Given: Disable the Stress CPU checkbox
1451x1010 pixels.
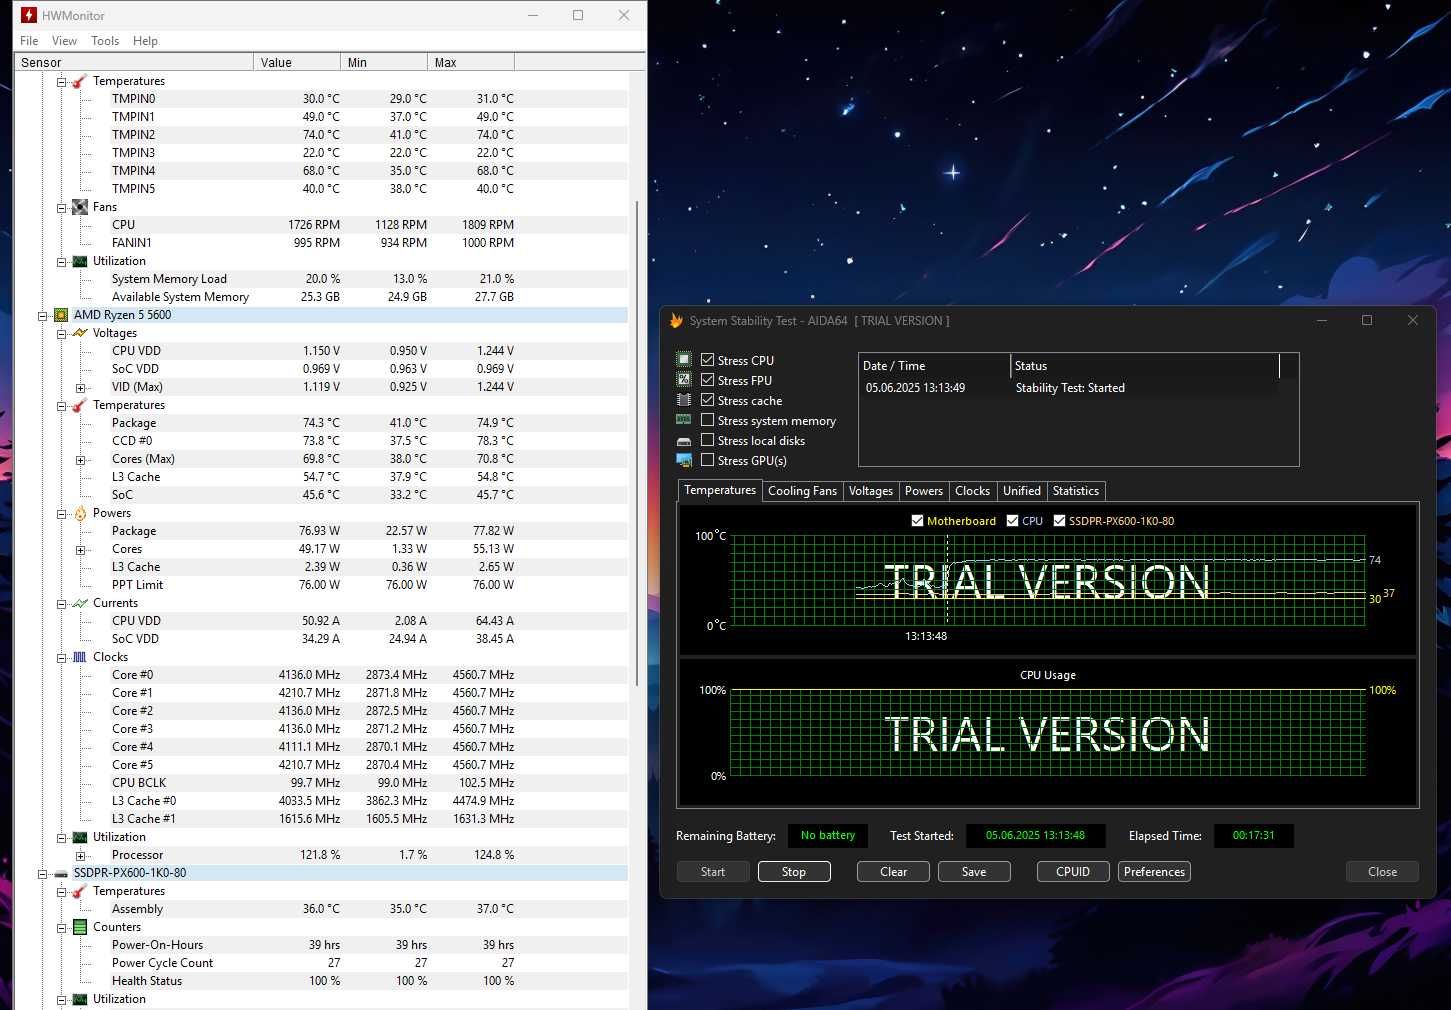Looking at the screenshot, I should coord(707,360).
